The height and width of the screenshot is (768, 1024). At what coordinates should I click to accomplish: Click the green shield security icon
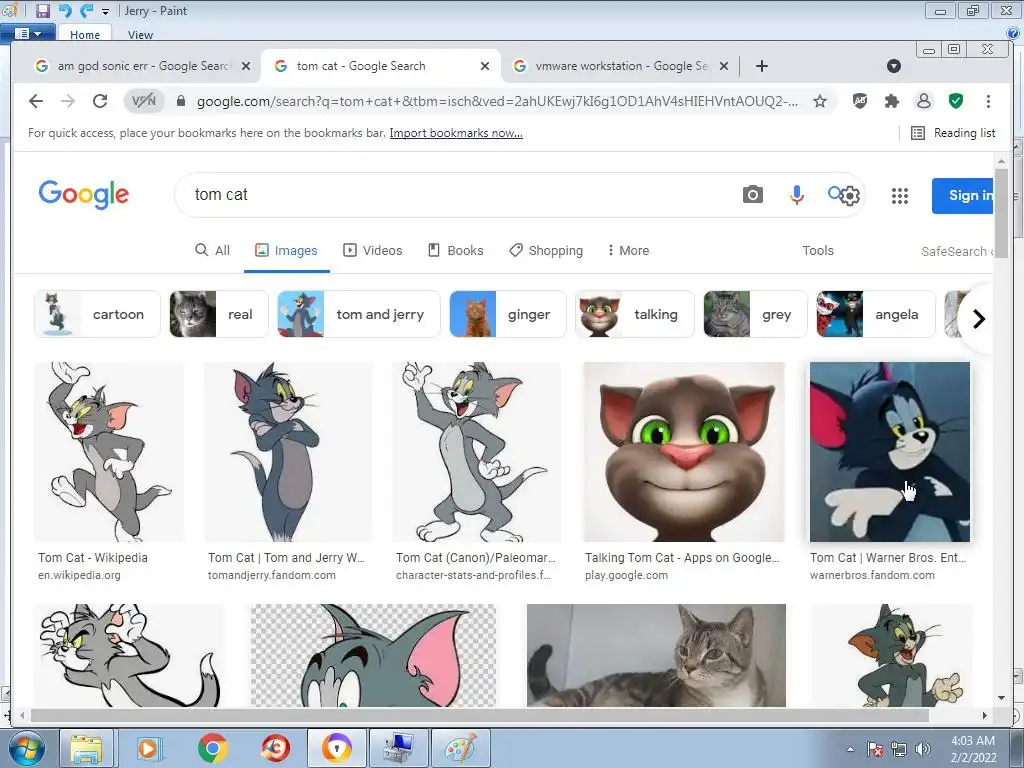tap(955, 101)
